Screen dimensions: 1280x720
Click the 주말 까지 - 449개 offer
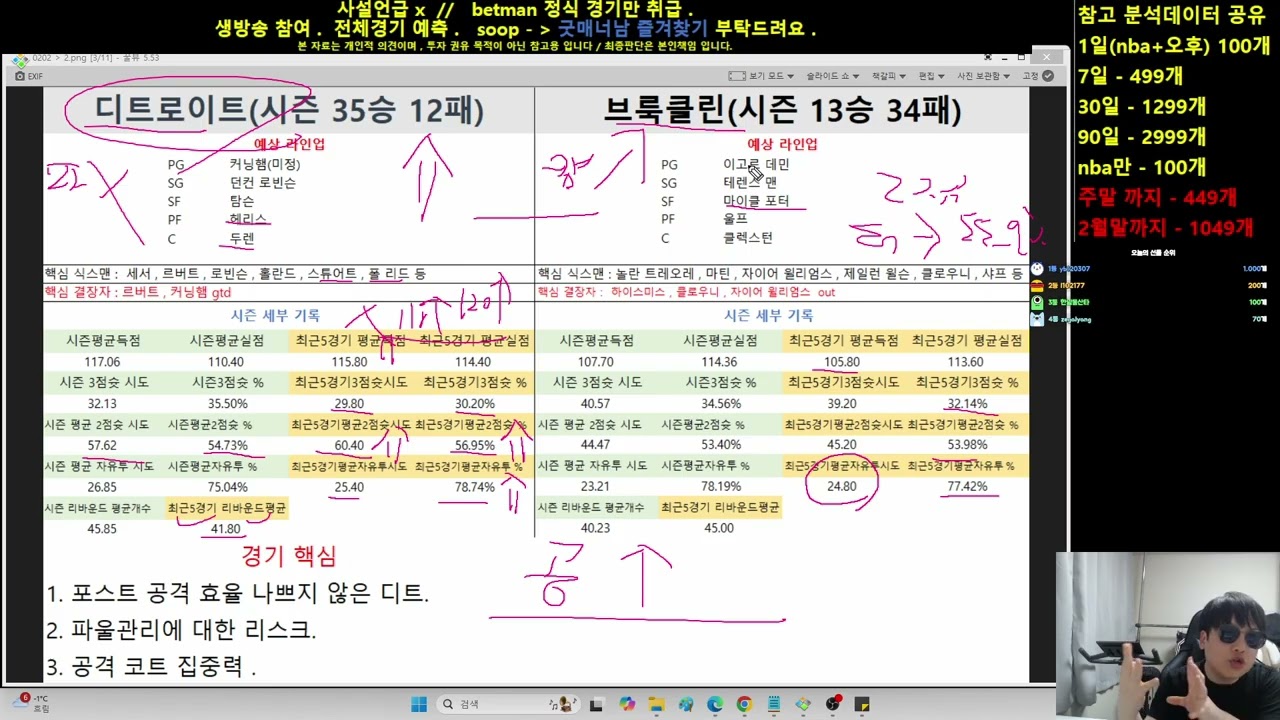[1157, 197]
